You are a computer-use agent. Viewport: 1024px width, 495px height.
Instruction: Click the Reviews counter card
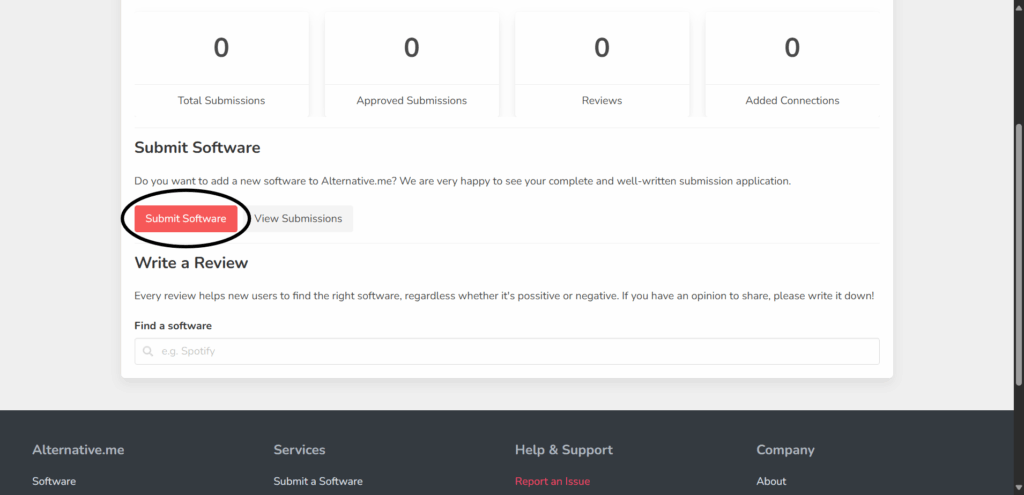602,64
